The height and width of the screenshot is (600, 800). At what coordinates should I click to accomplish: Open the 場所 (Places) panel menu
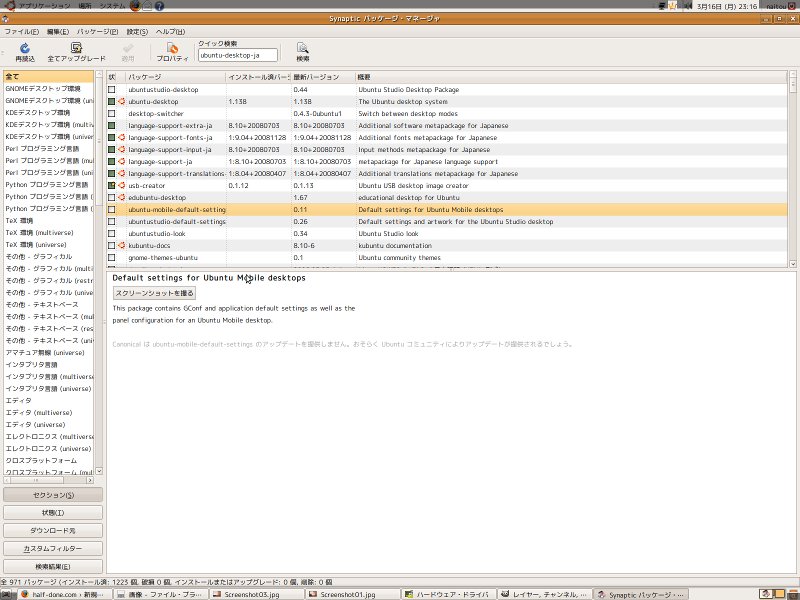click(x=85, y=6)
